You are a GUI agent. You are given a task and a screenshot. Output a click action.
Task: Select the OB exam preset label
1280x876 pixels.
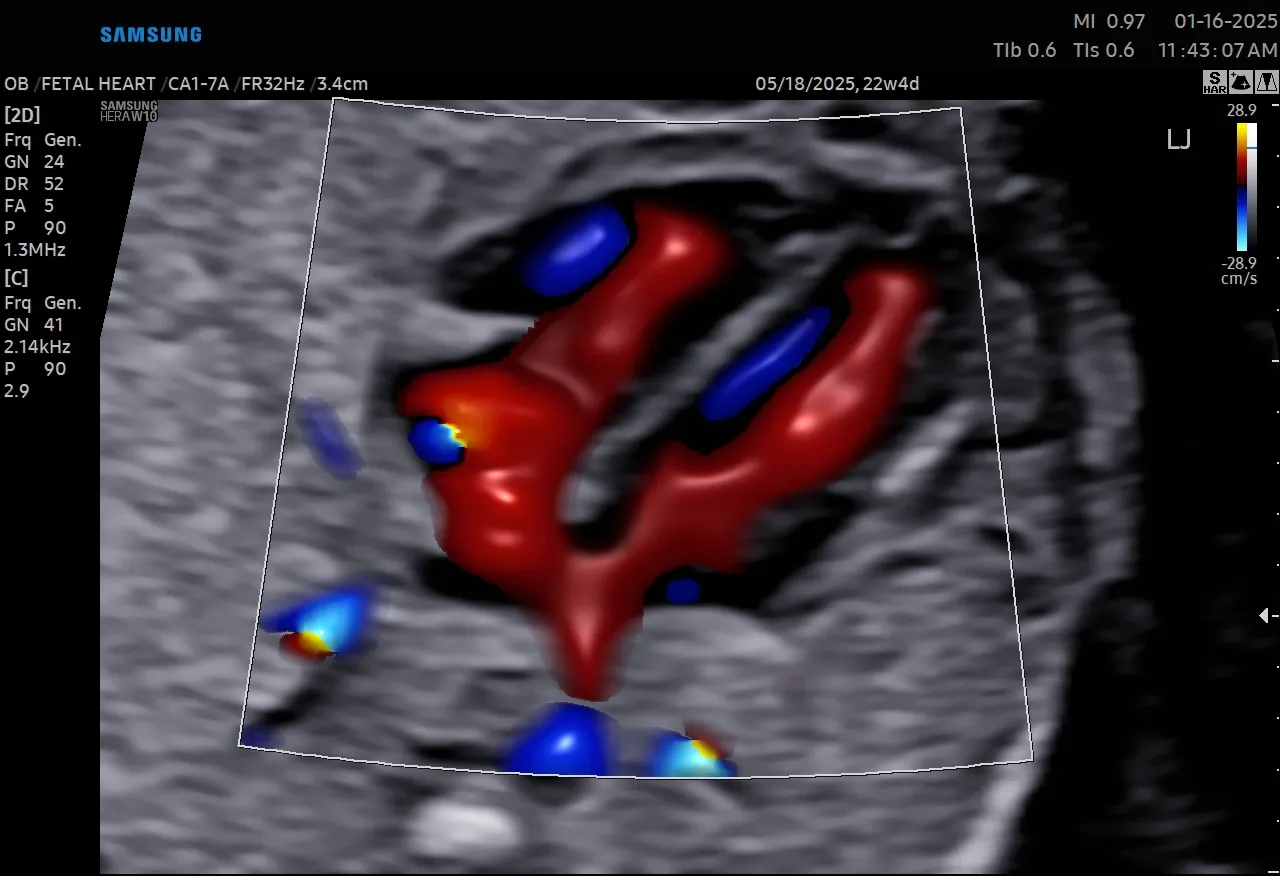pos(16,84)
